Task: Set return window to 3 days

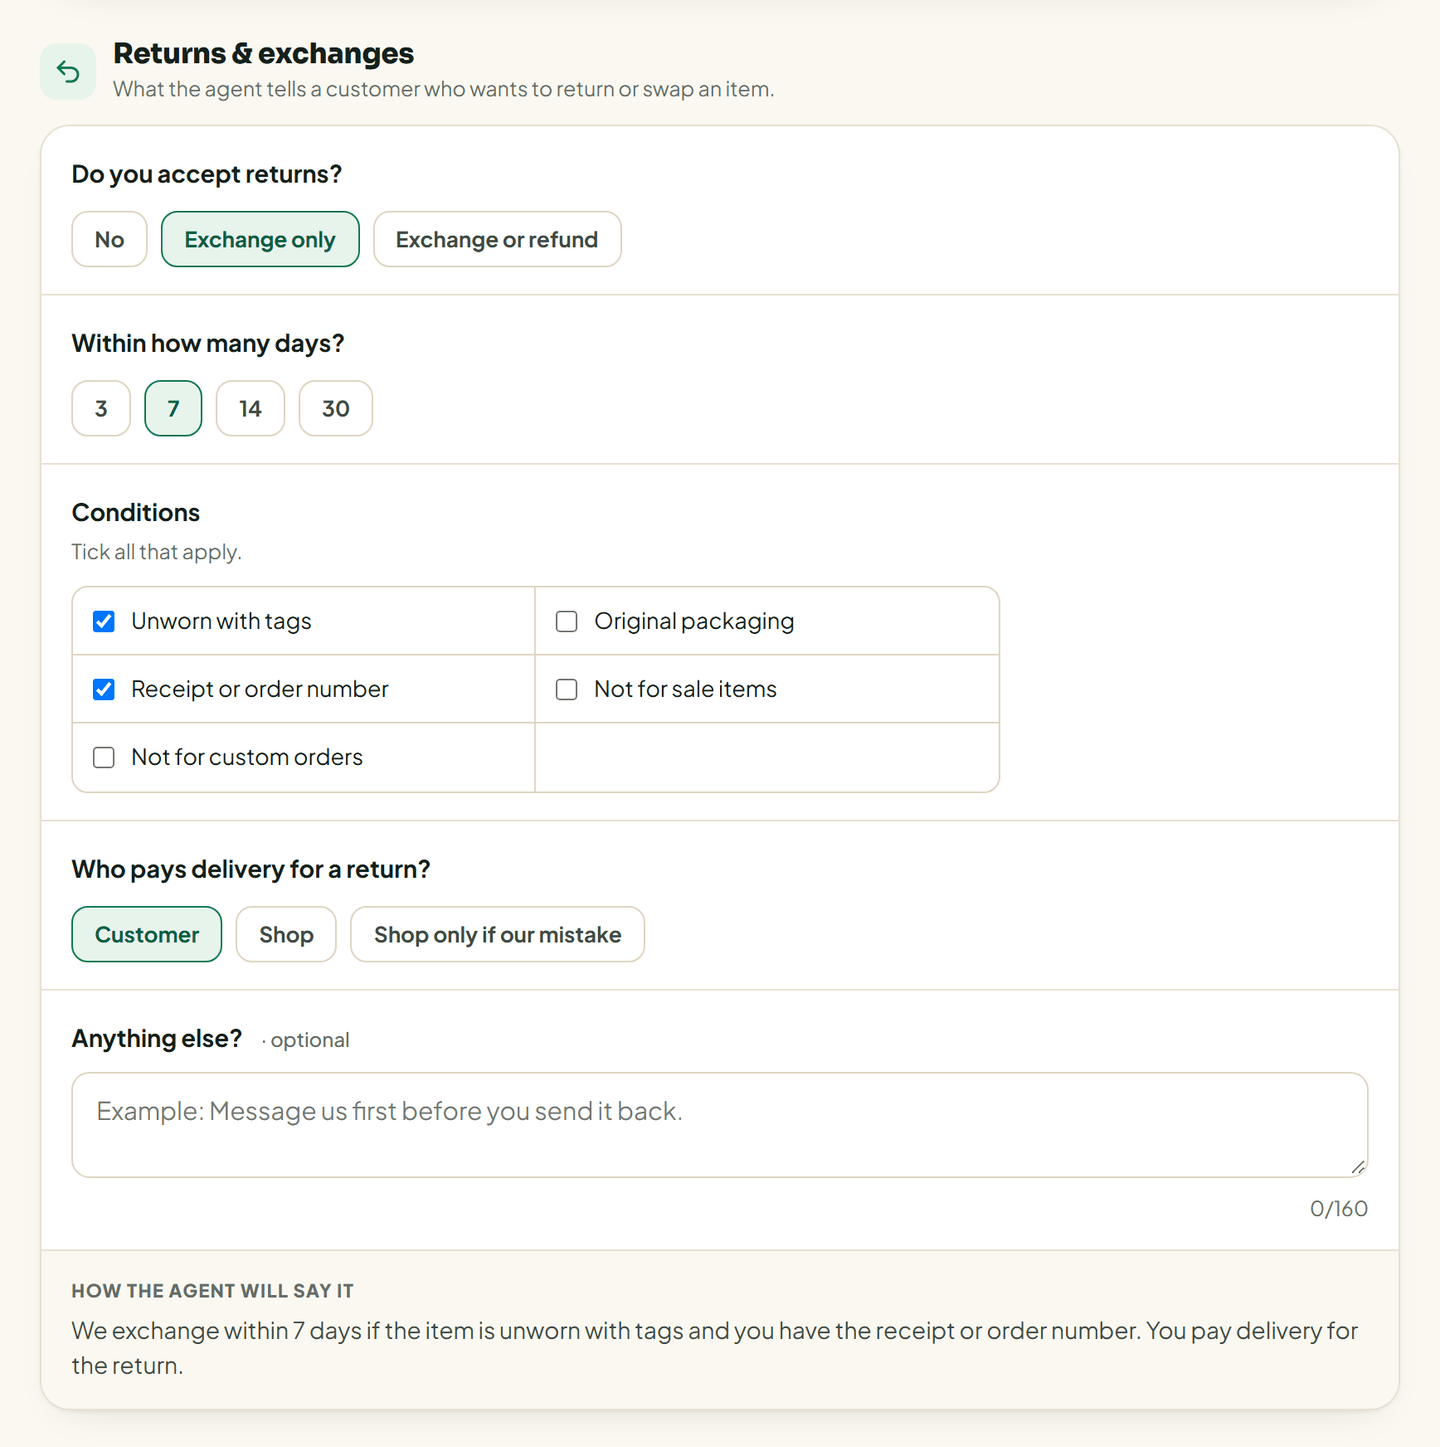Action: coord(101,408)
